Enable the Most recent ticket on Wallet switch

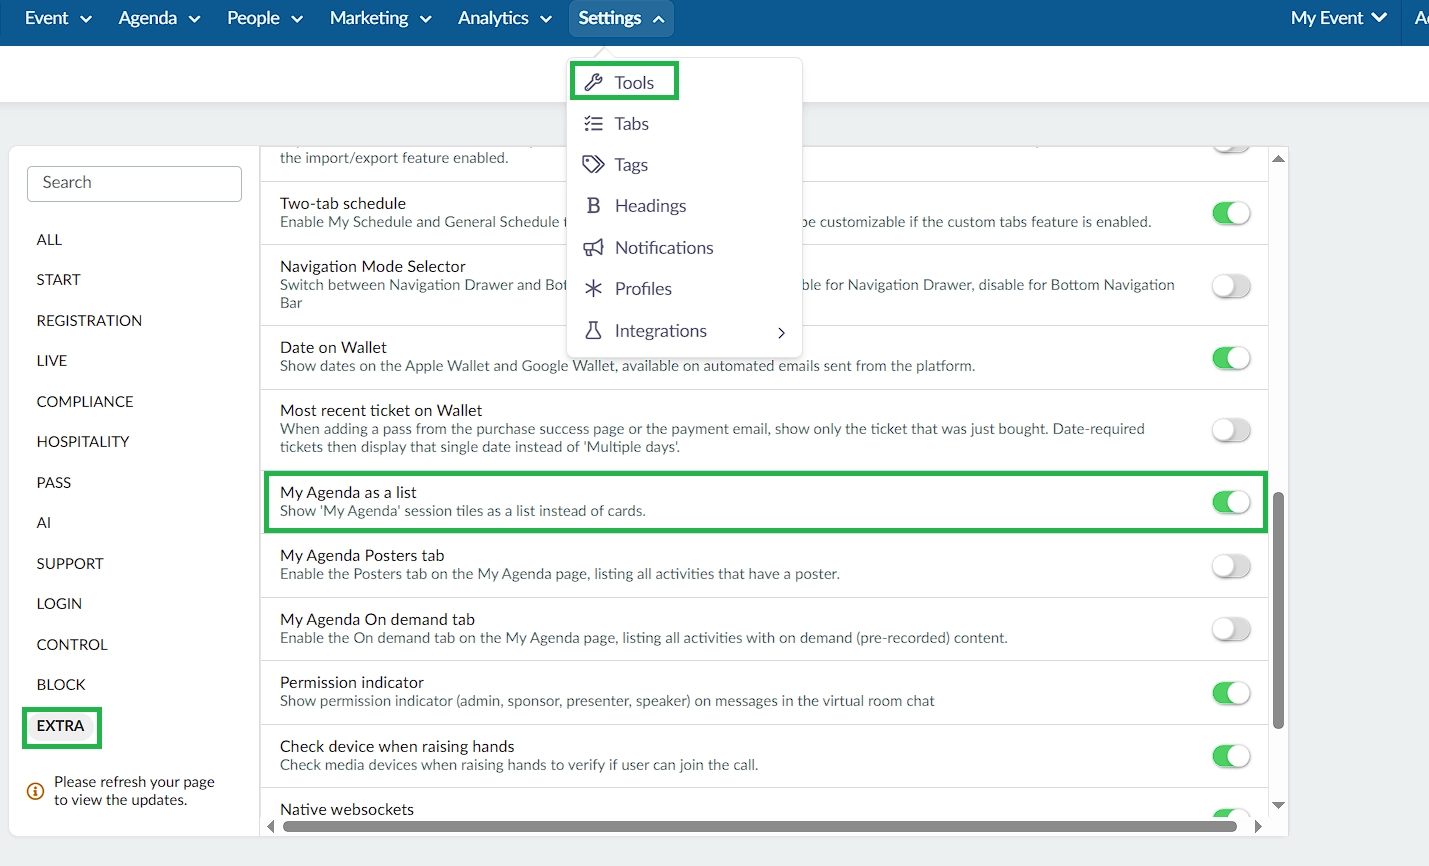coord(1231,430)
